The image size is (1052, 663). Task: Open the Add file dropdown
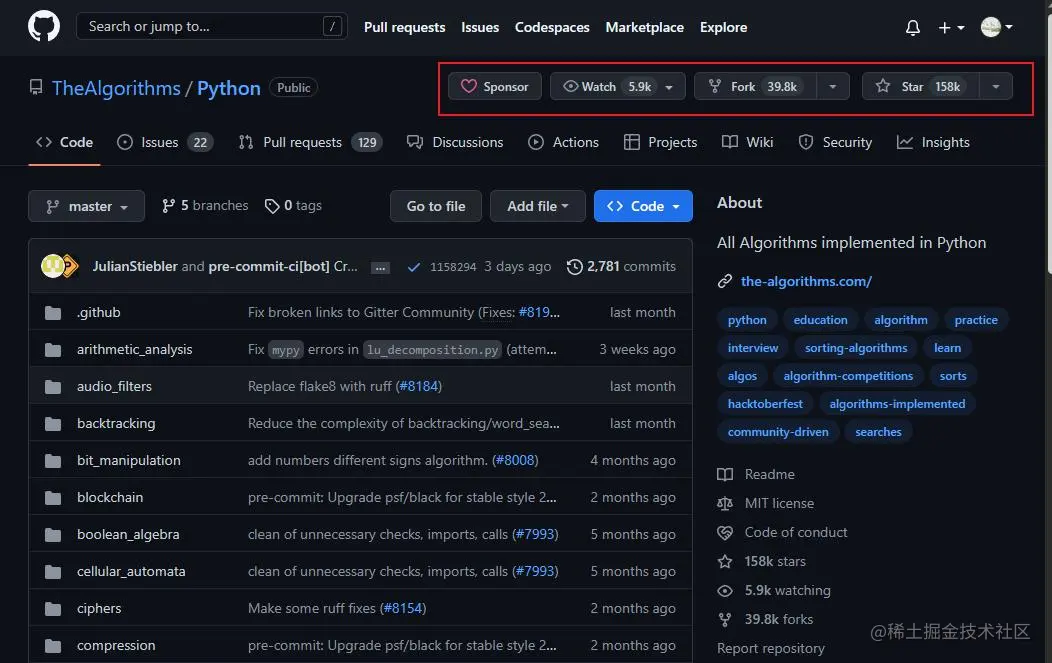(x=537, y=206)
